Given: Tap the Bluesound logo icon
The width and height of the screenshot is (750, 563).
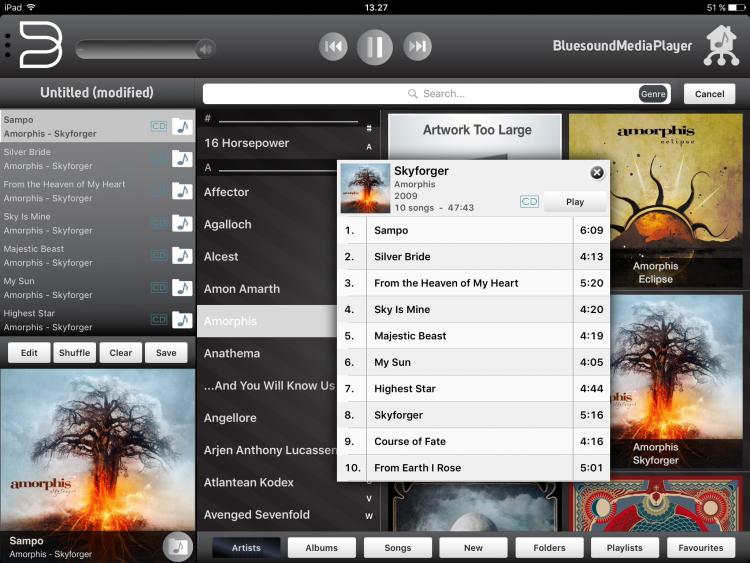Looking at the screenshot, I should (41, 45).
